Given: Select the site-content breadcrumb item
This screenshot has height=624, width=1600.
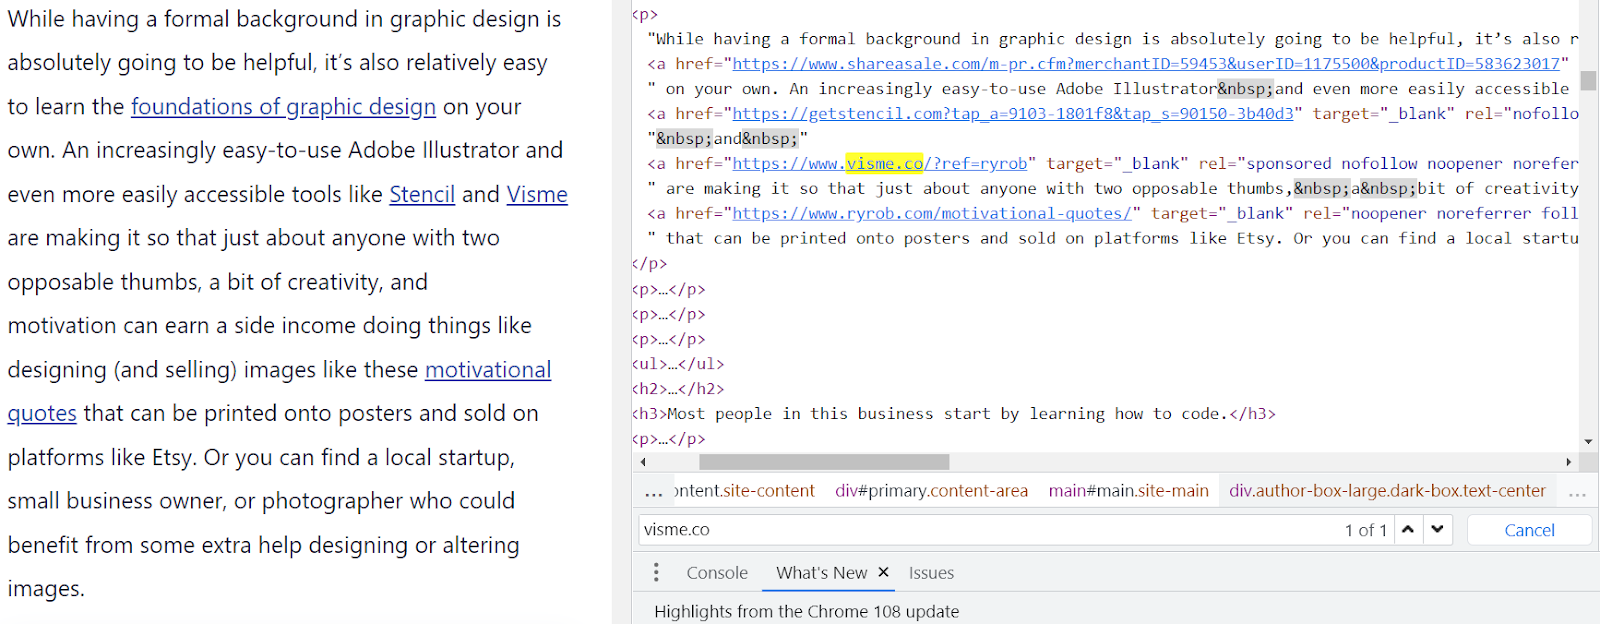Looking at the screenshot, I should coord(745,491).
